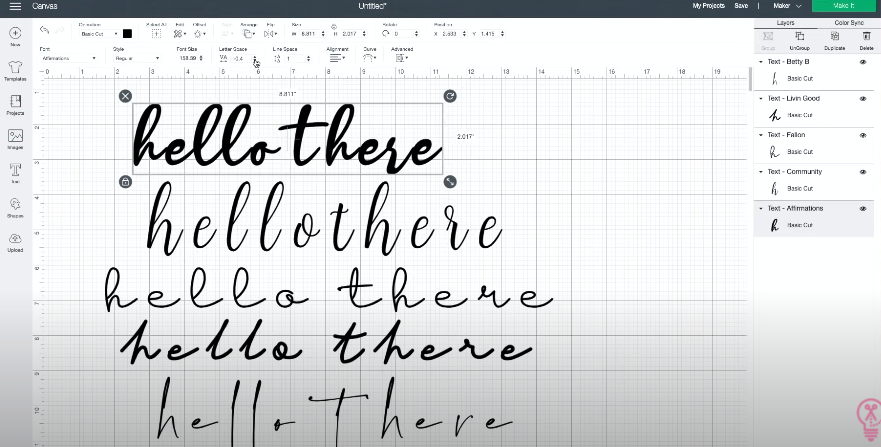Hide the Text - Livin Good layer

[x=863, y=98]
